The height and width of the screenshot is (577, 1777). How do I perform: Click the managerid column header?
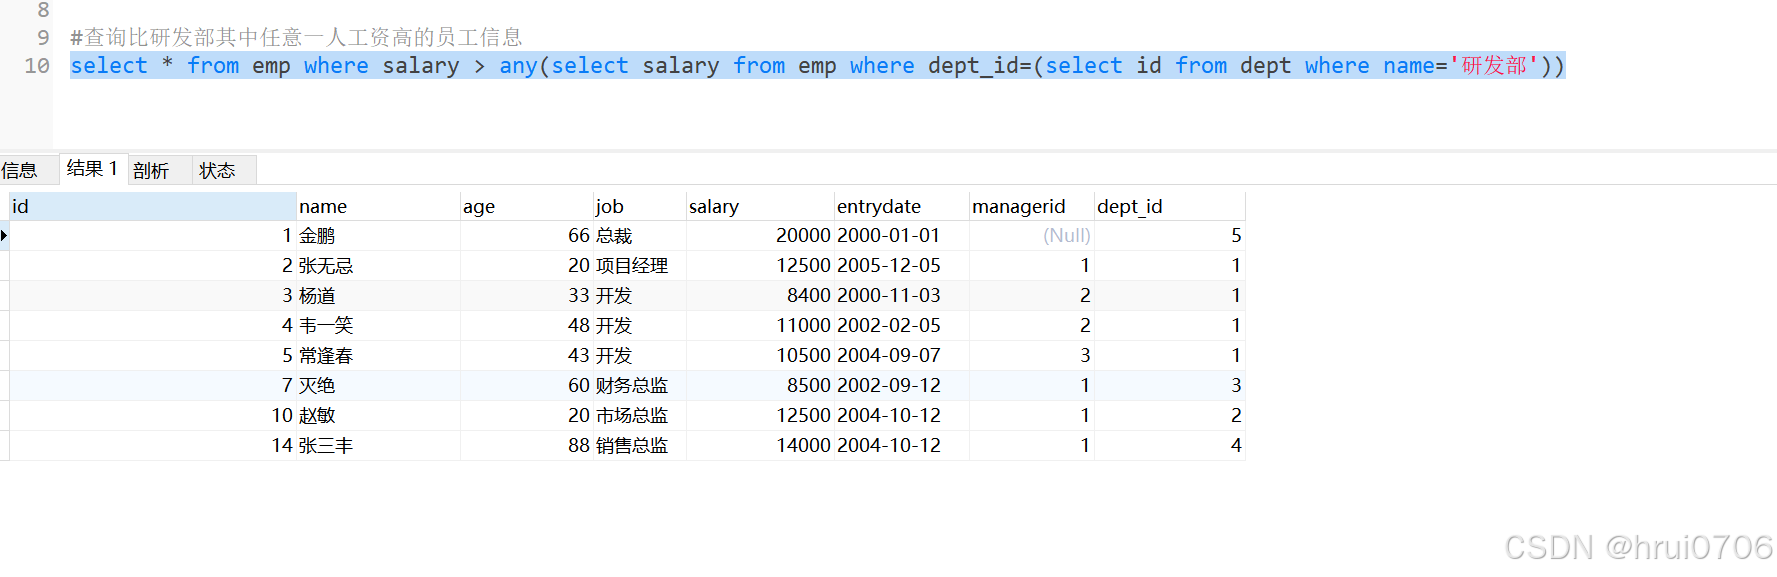[x=1032, y=206]
